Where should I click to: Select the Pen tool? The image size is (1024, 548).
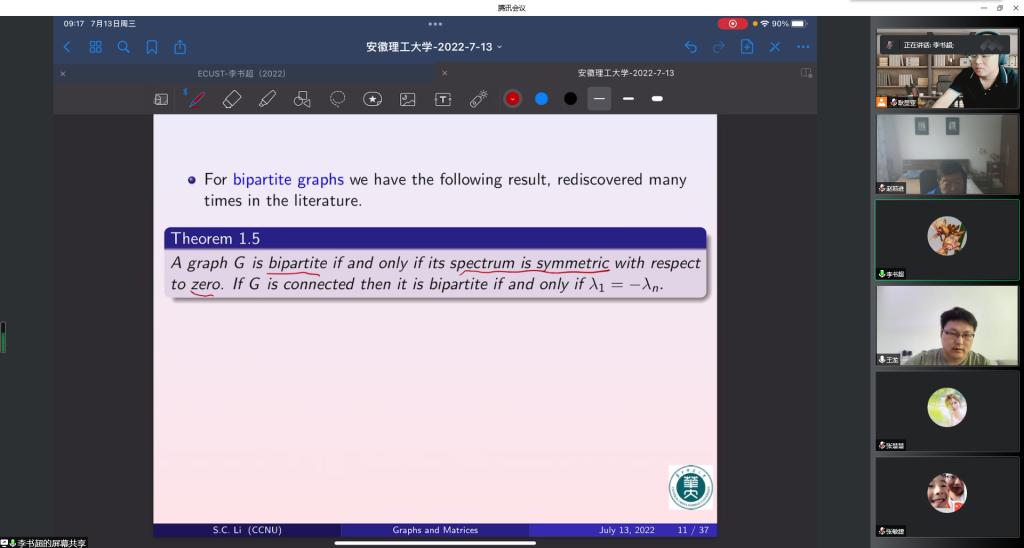pos(197,99)
